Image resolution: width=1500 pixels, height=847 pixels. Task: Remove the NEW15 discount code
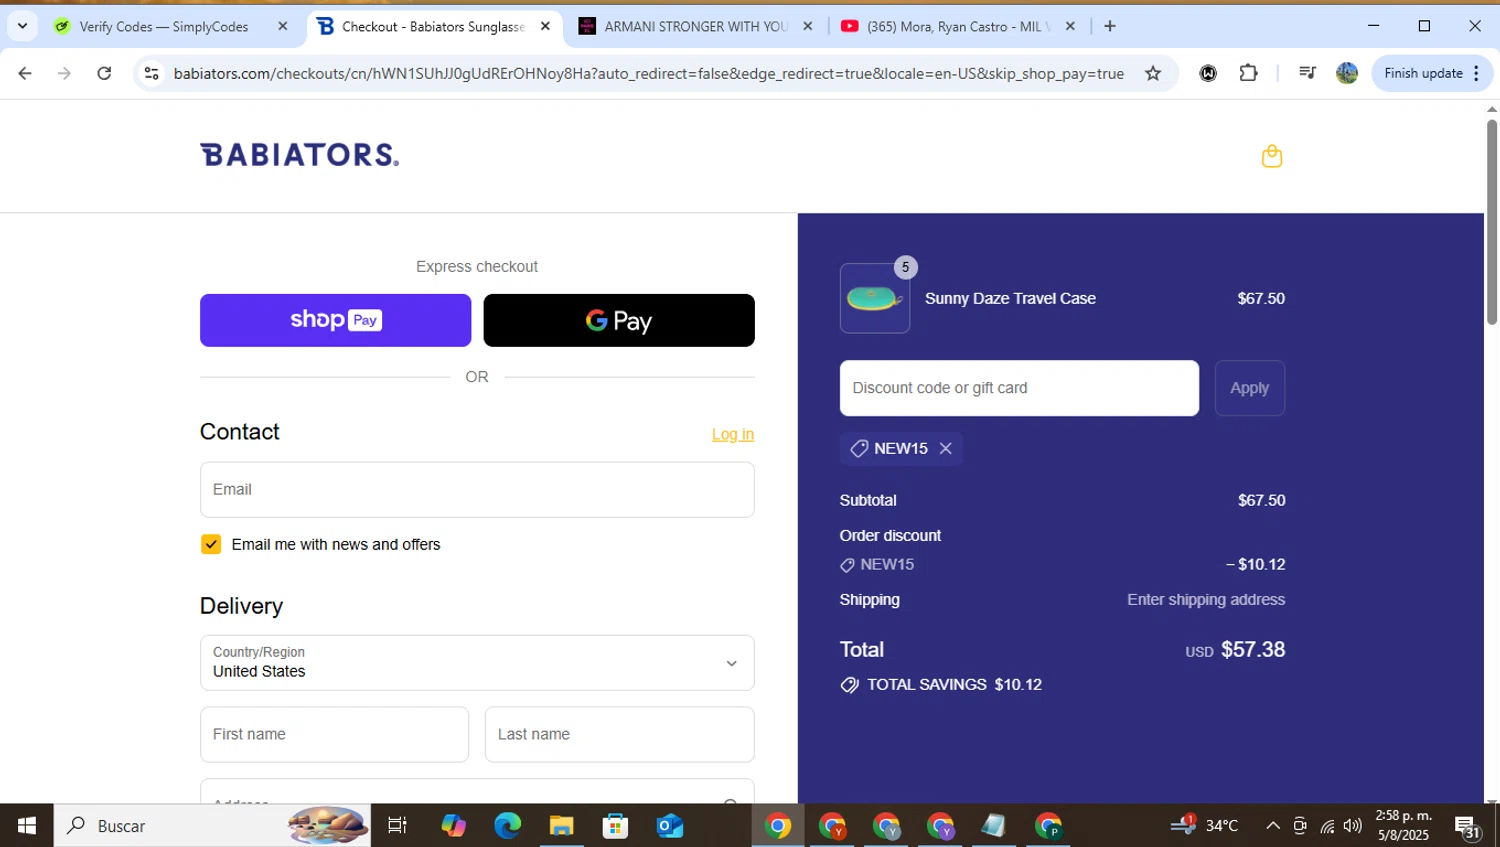(945, 448)
